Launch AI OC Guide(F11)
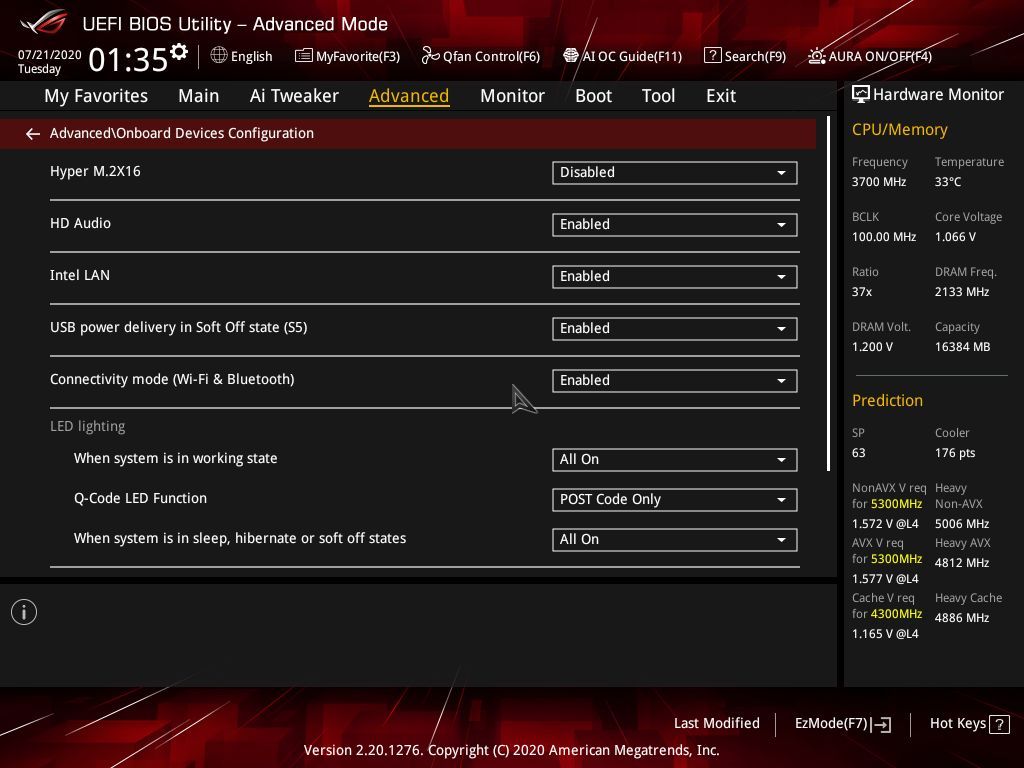 [x=622, y=56]
